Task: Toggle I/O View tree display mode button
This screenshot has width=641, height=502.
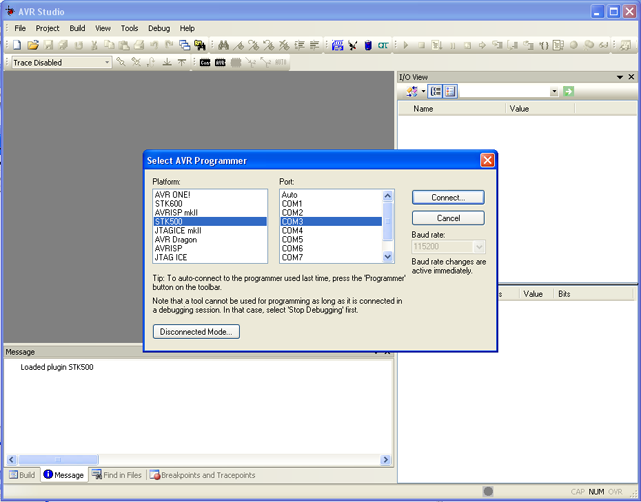Action: 436,91
